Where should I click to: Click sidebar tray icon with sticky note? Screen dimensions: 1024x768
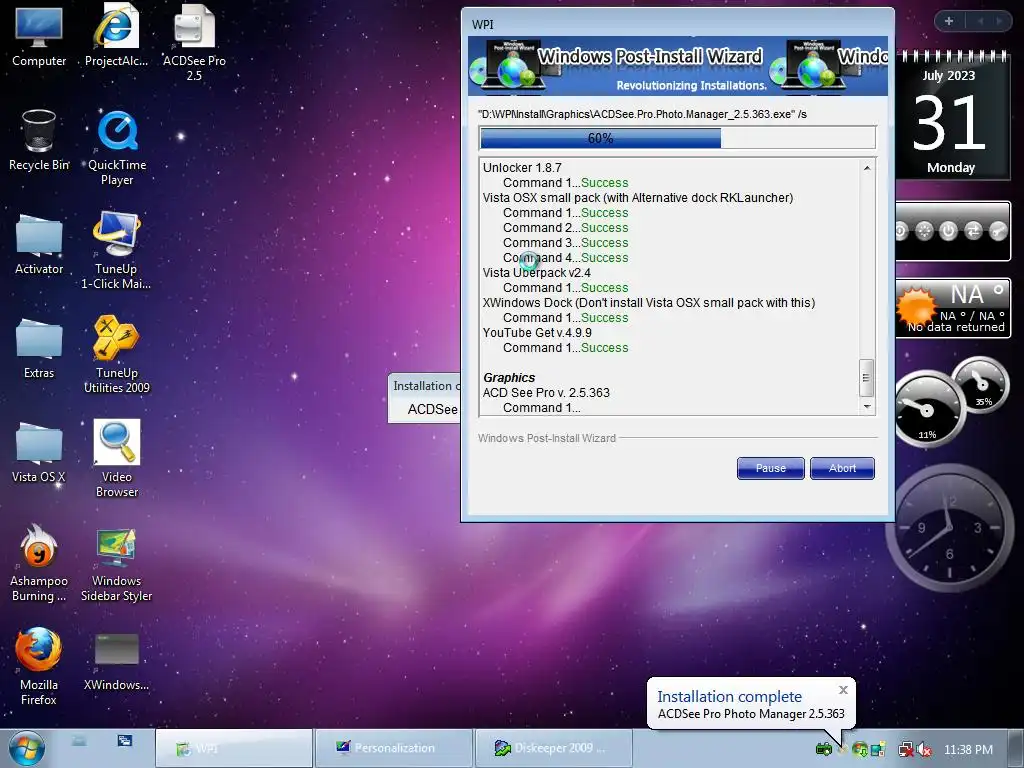click(878, 749)
